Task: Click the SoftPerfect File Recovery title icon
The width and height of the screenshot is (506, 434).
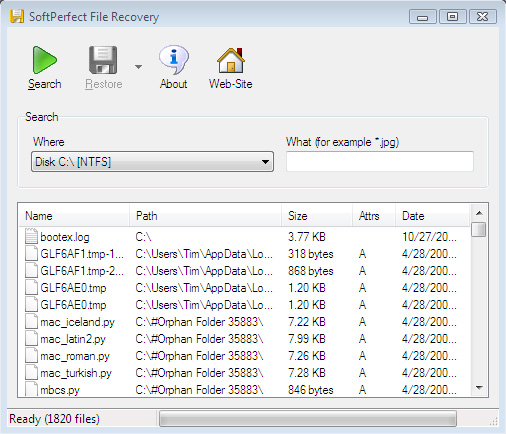Action: [x=17, y=16]
